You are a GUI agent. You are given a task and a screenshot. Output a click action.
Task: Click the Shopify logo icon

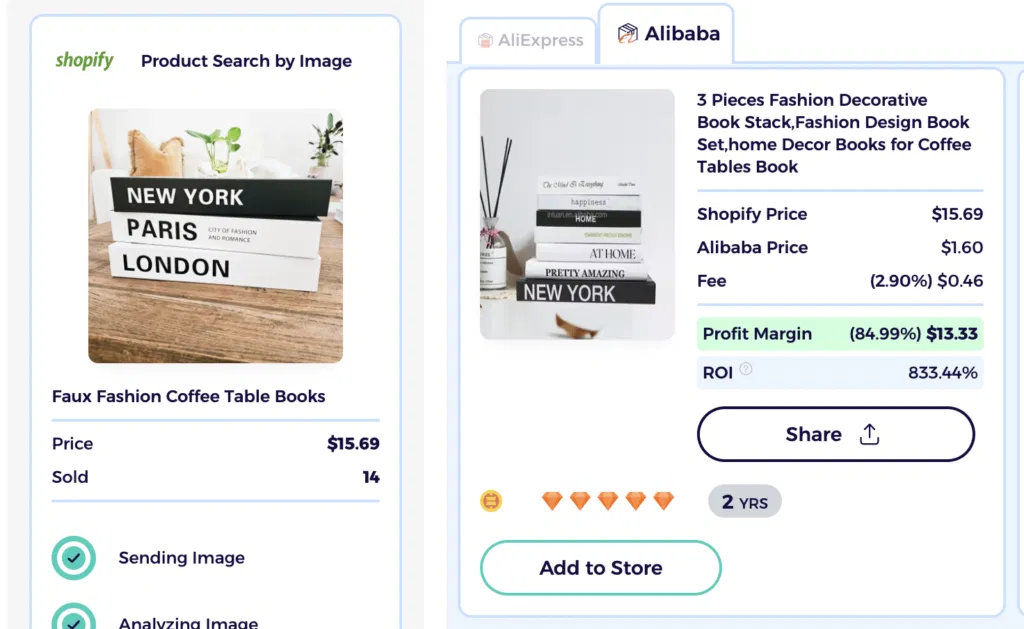pos(84,60)
